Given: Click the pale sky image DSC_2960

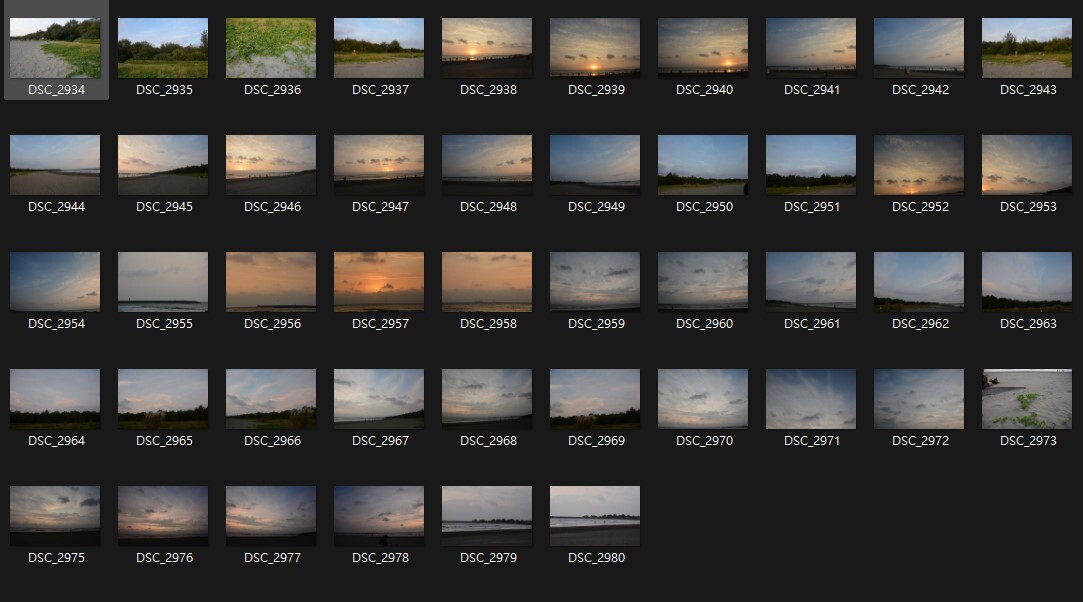Looking at the screenshot, I should [703, 281].
